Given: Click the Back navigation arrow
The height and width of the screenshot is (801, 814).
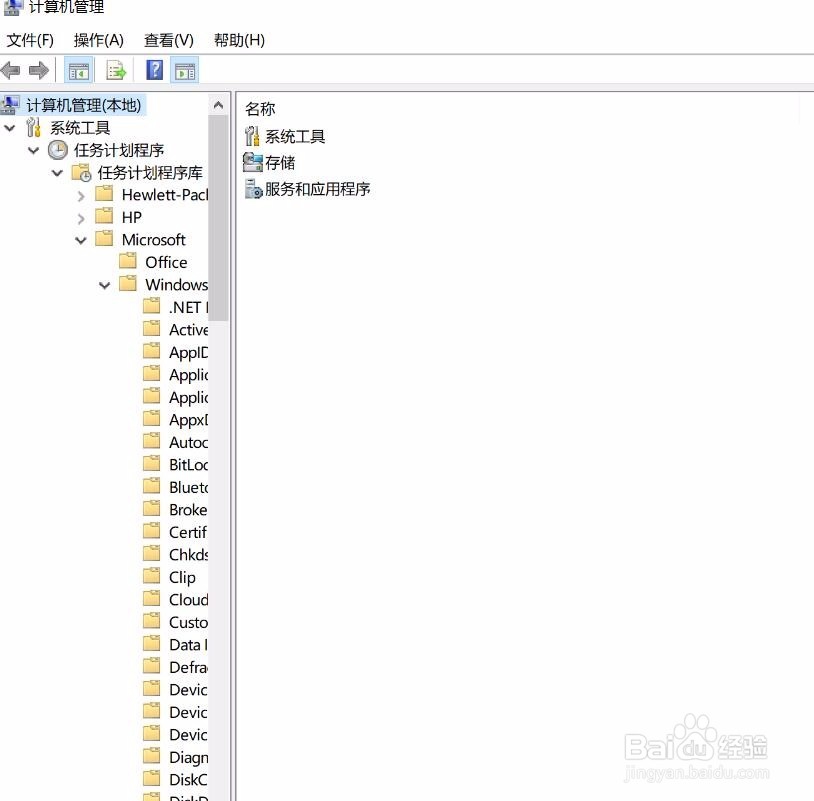Looking at the screenshot, I should point(10,70).
